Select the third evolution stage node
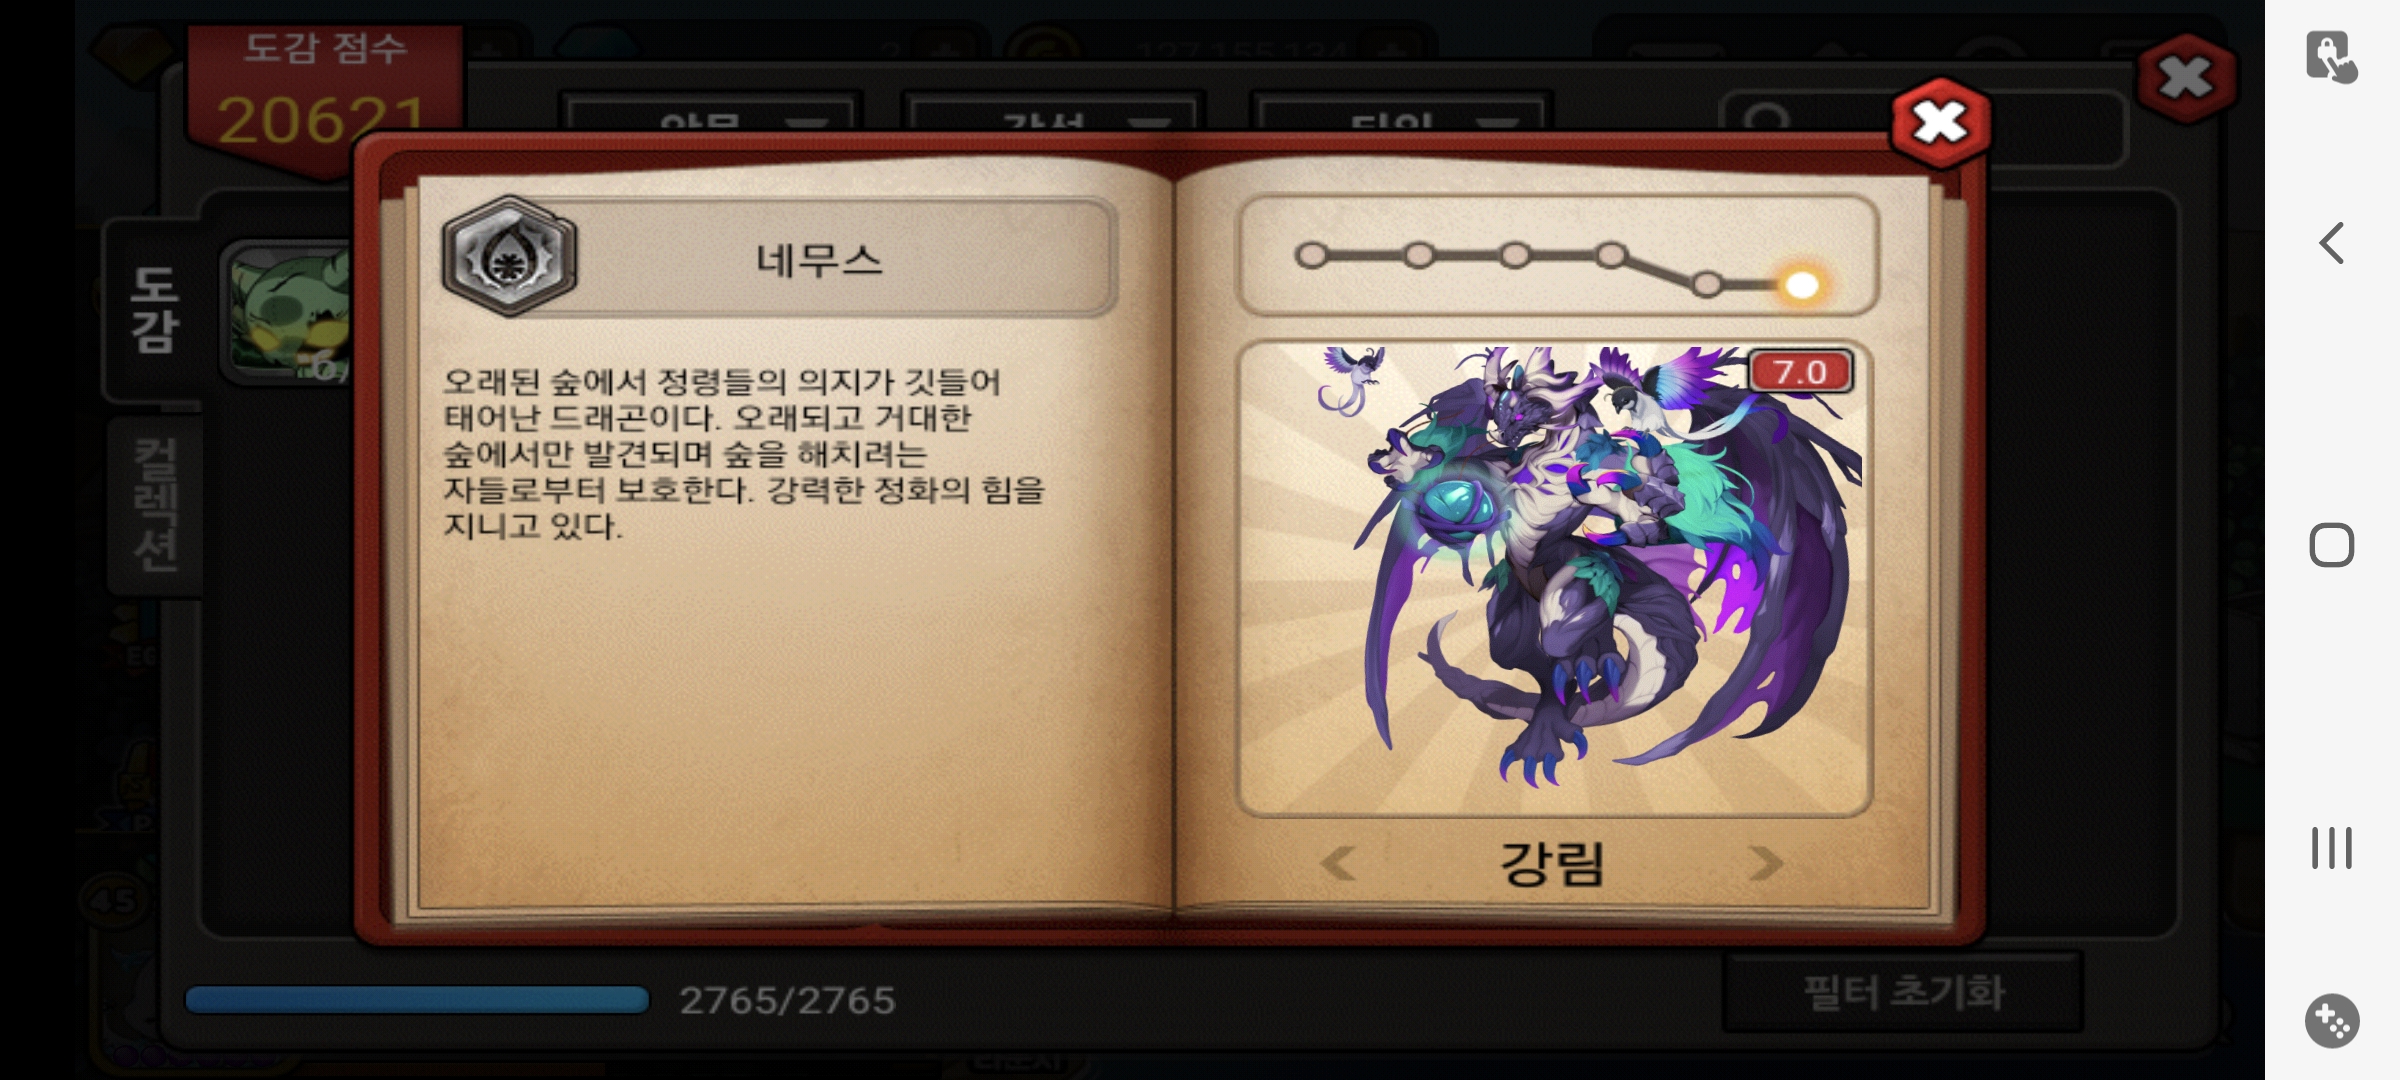This screenshot has height=1080, width=2400. tap(1515, 256)
